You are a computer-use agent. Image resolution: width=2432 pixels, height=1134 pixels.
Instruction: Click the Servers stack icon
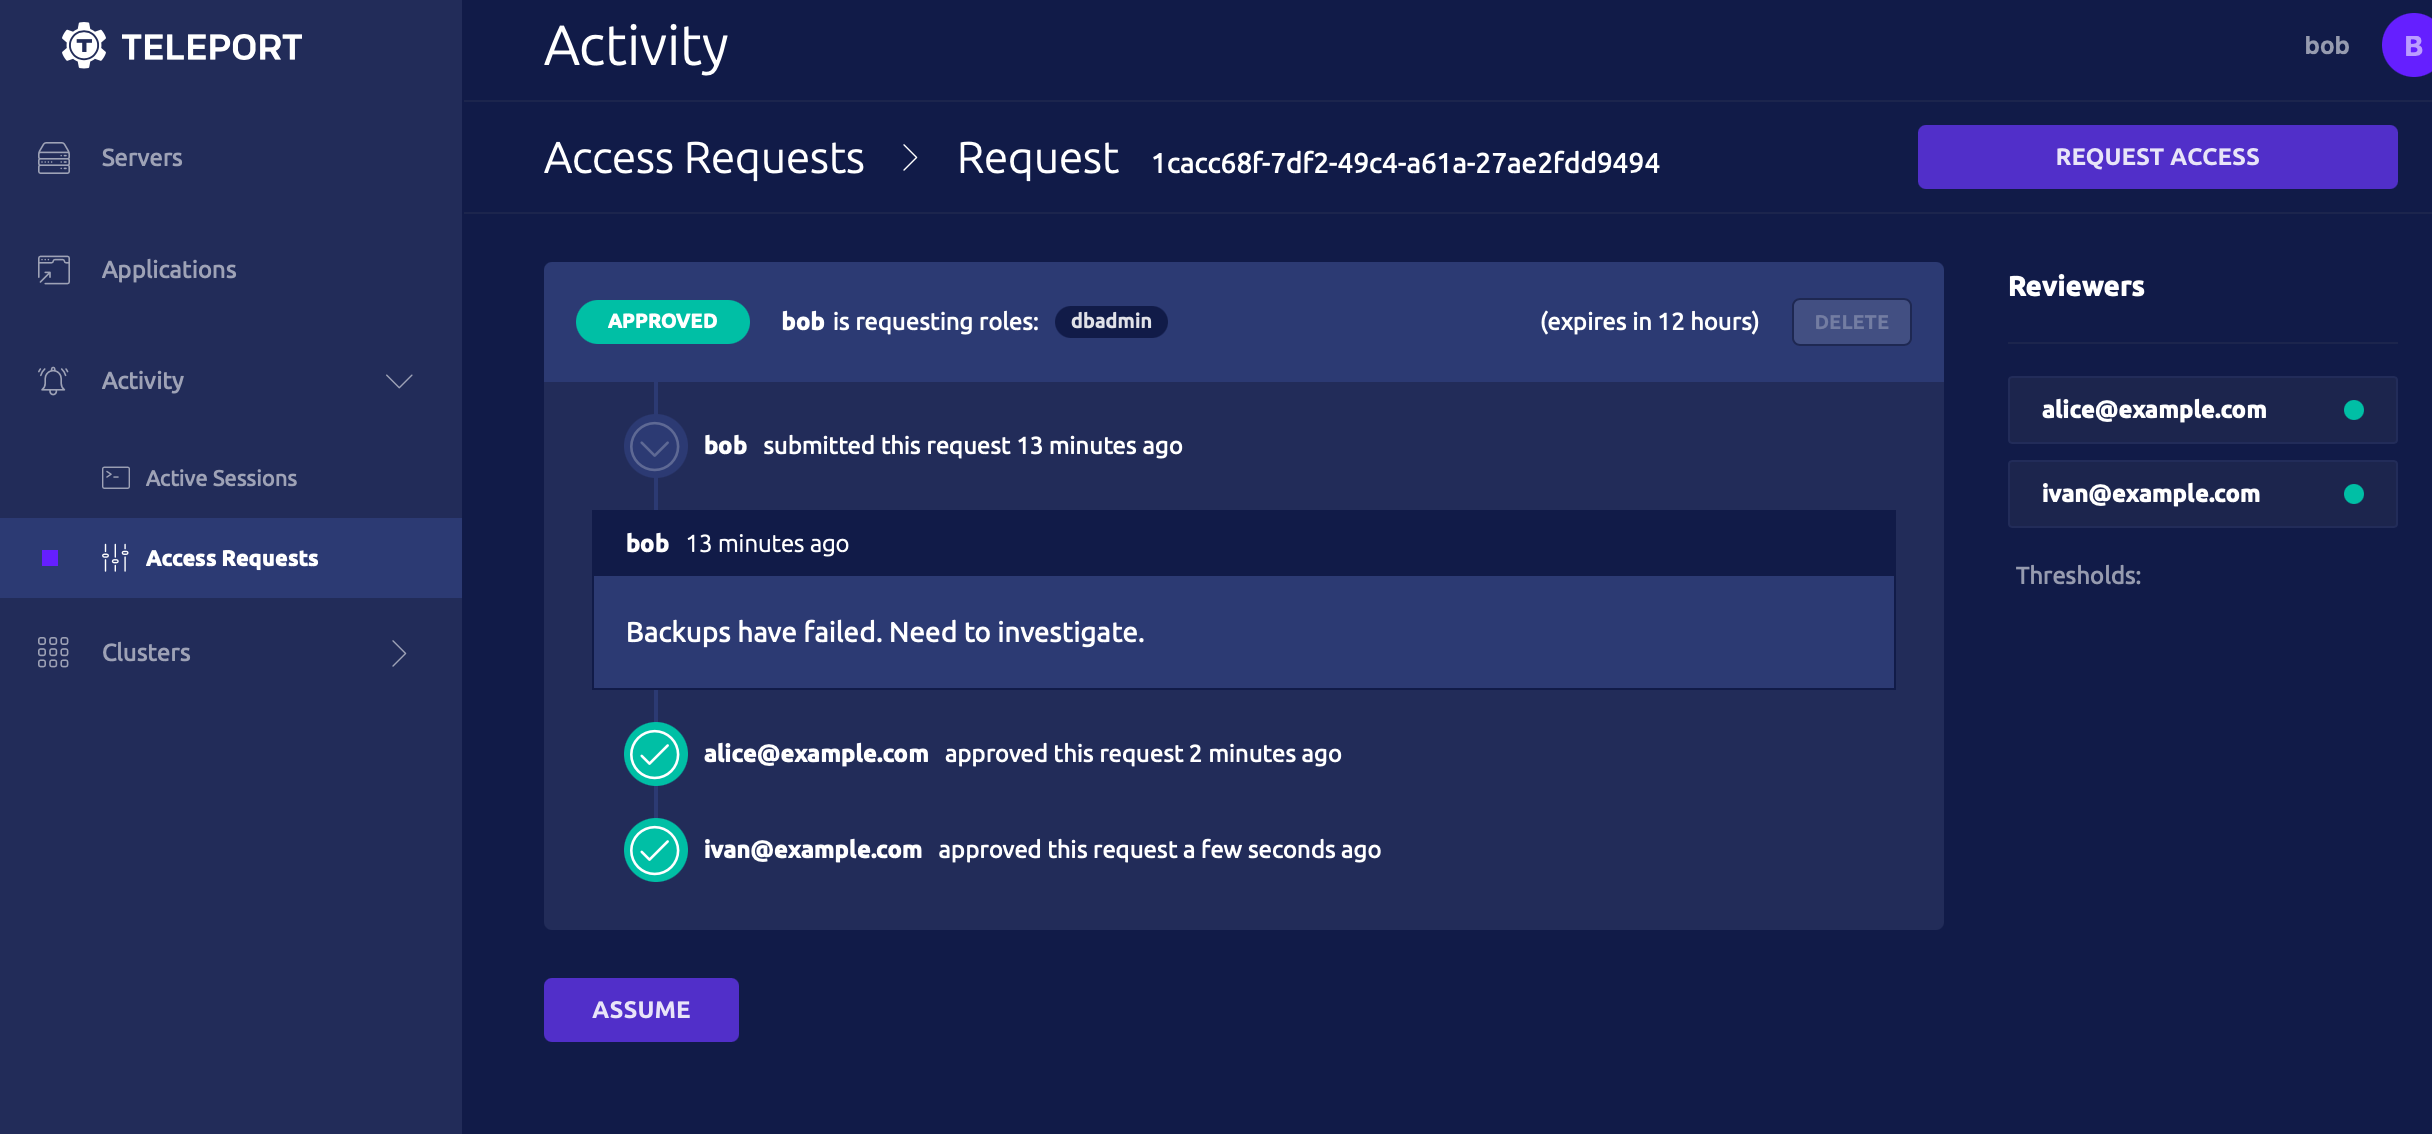click(54, 158)
